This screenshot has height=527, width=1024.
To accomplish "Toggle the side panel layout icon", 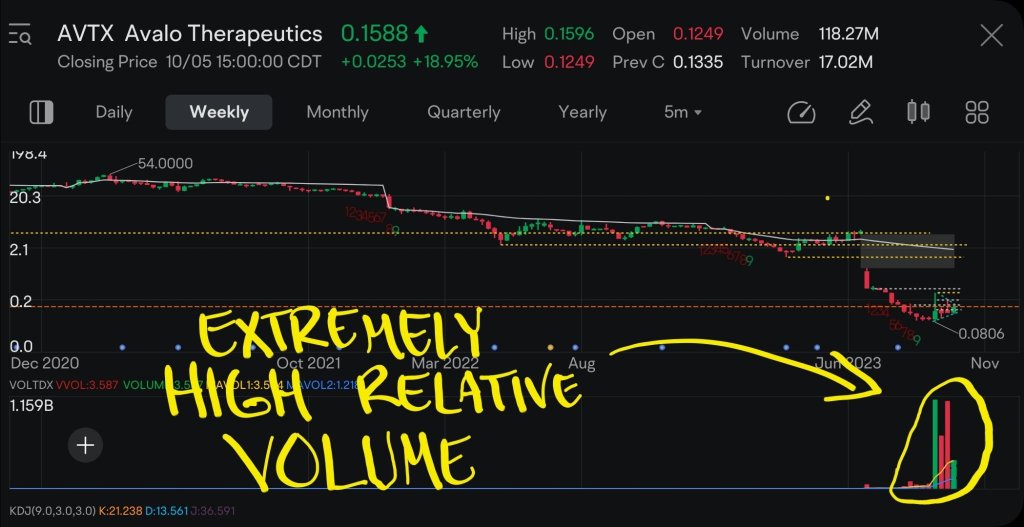I will (41, 112).
